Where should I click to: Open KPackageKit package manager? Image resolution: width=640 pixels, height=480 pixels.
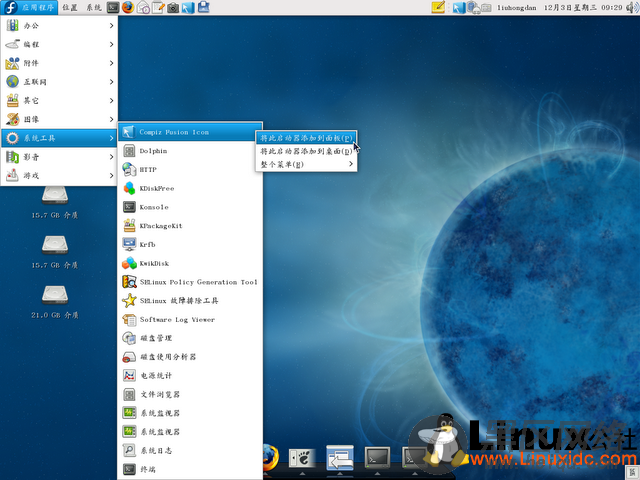pyautogui.click(x=190, y=226)
